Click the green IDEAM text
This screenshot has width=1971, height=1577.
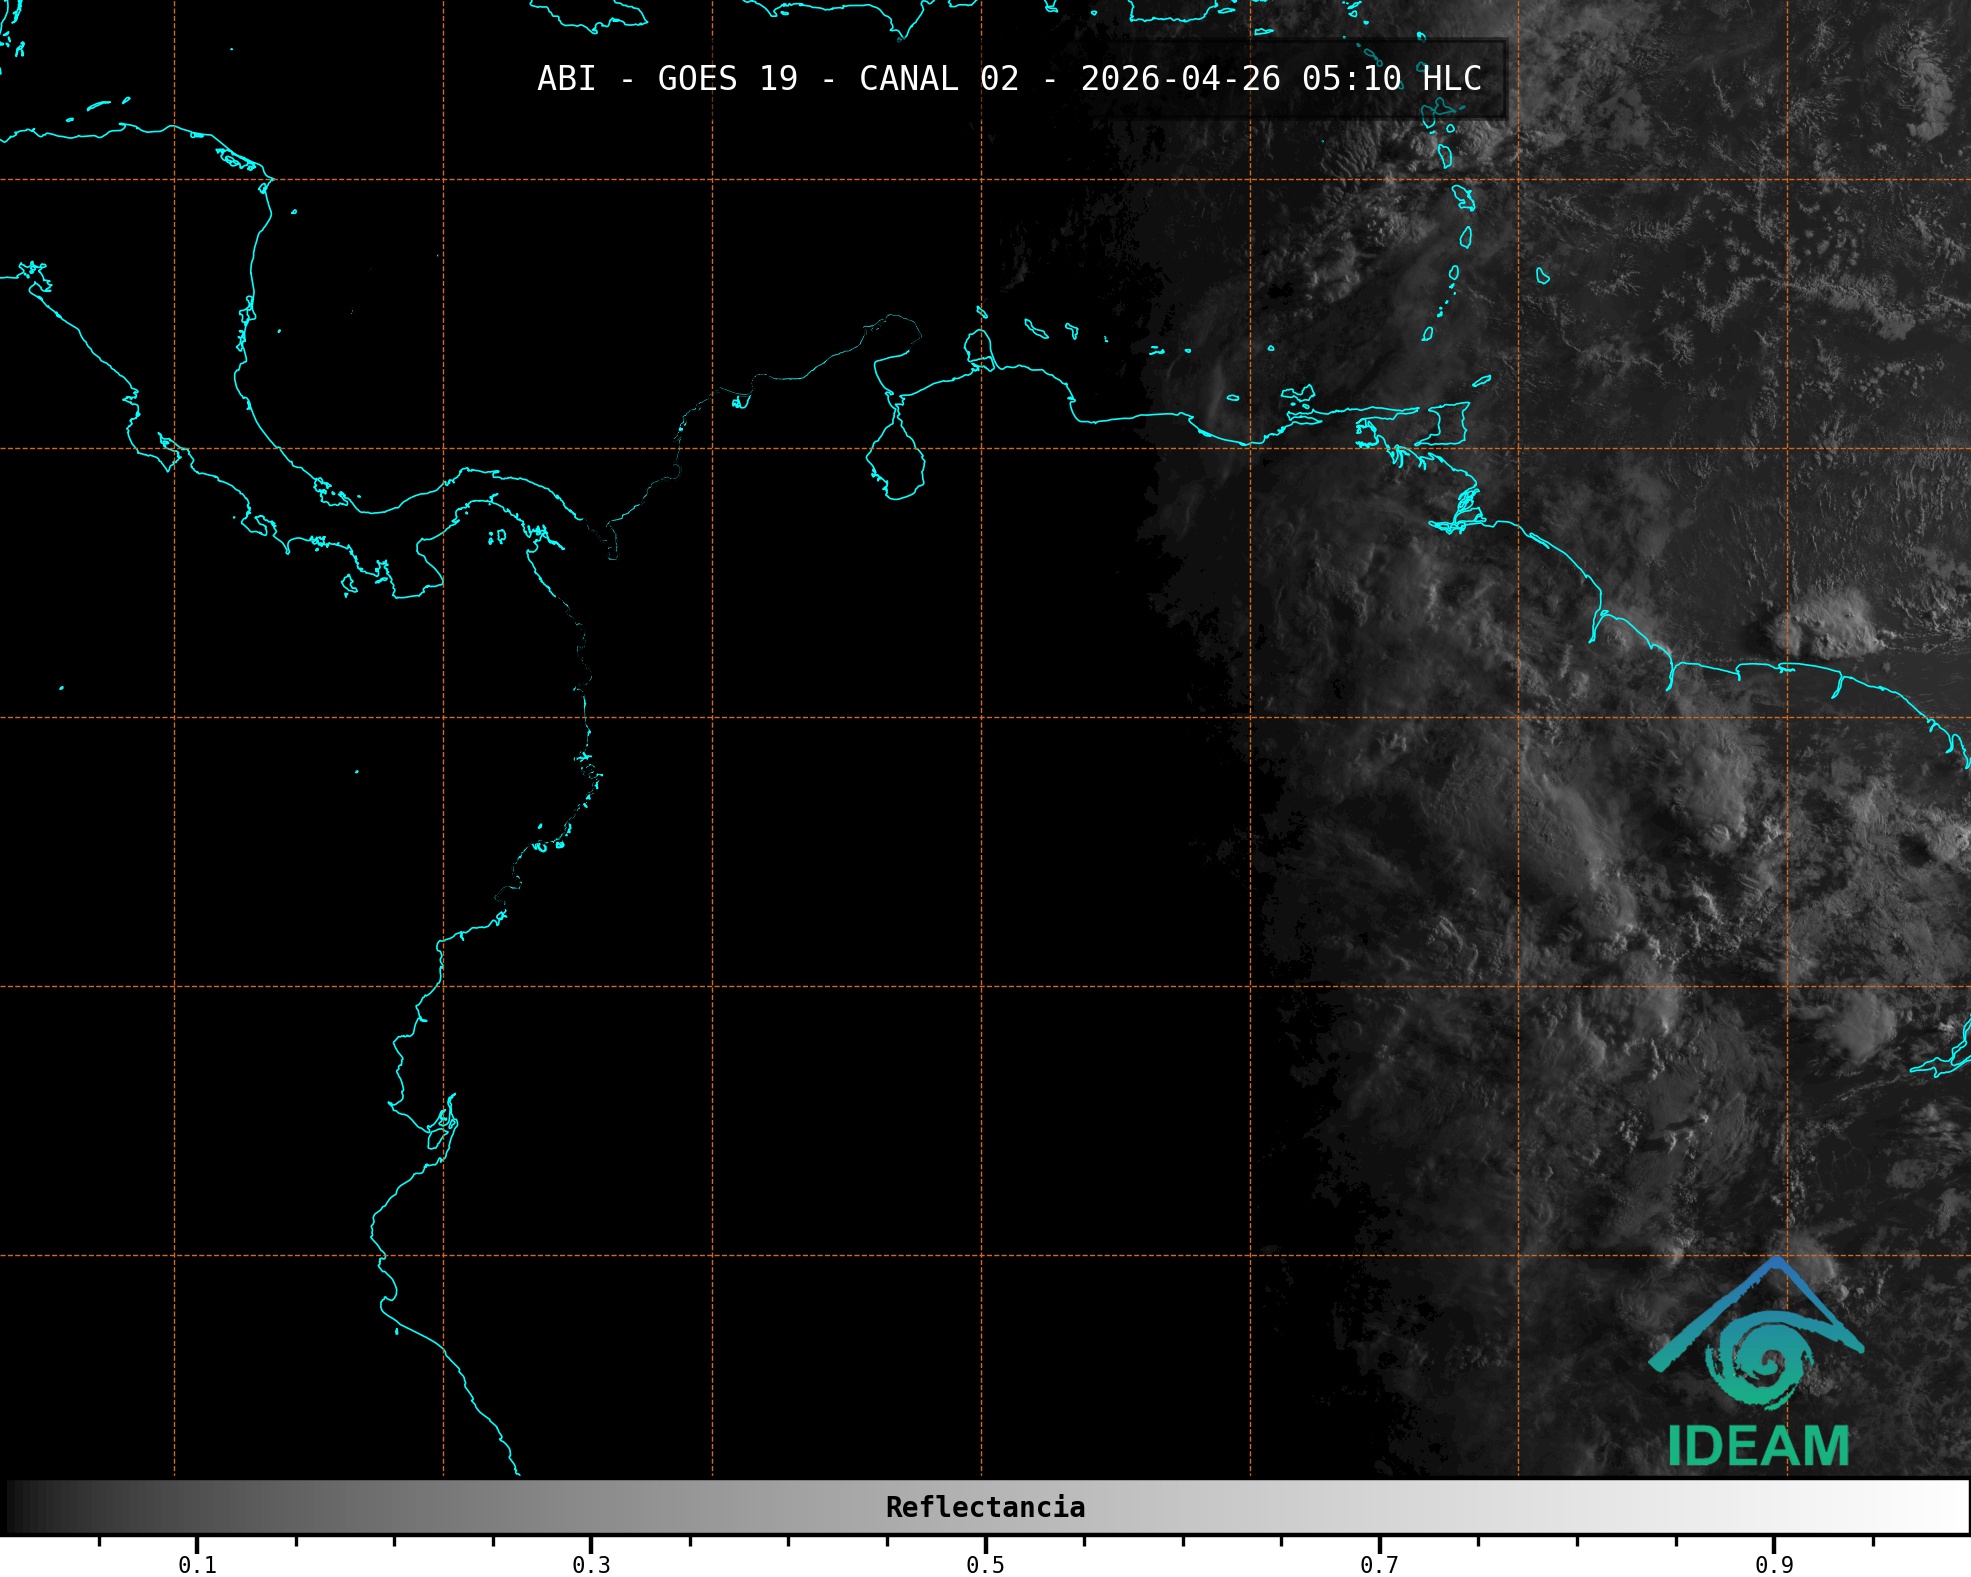tap(1758, 1446)
